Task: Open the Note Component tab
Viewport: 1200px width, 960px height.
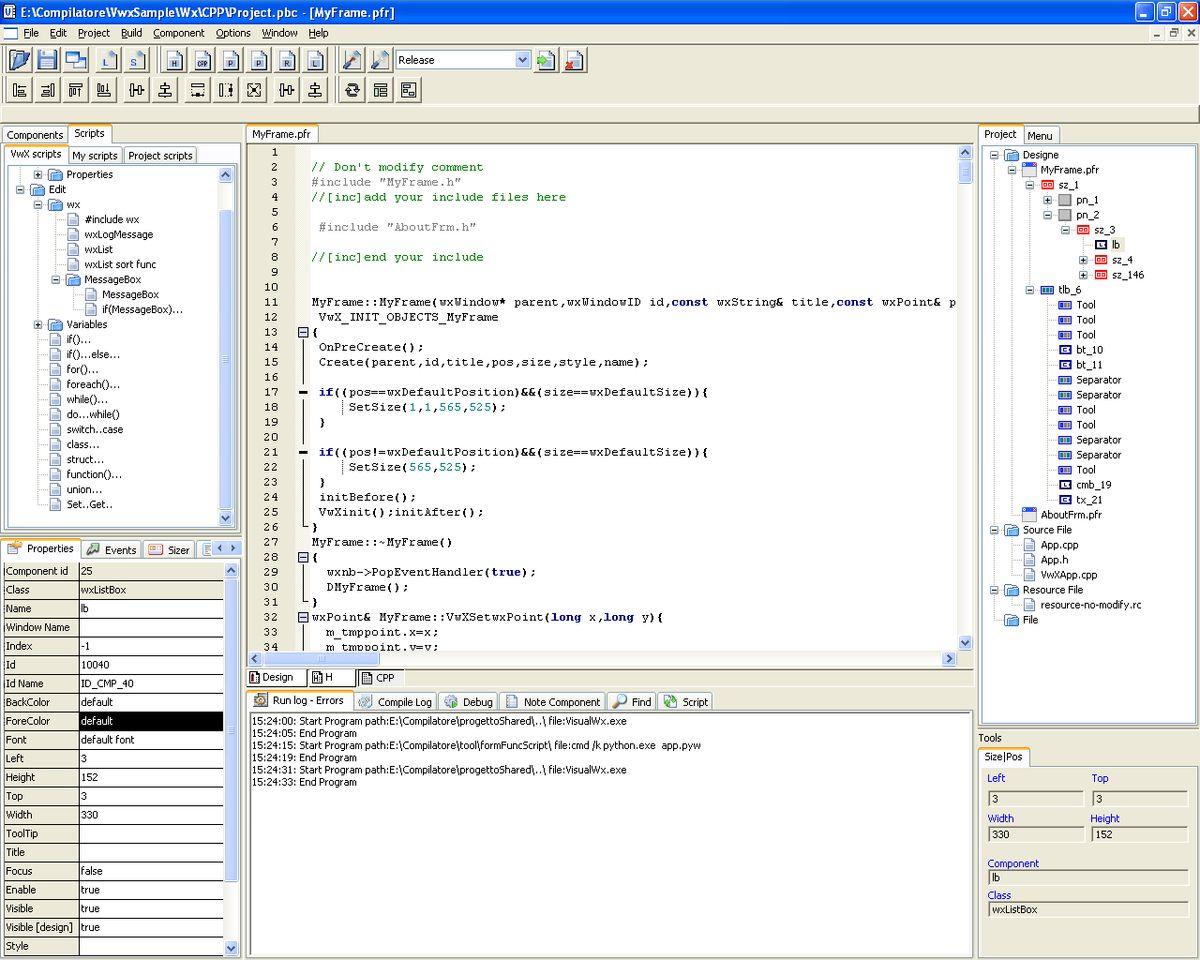Action: [552, 702]
